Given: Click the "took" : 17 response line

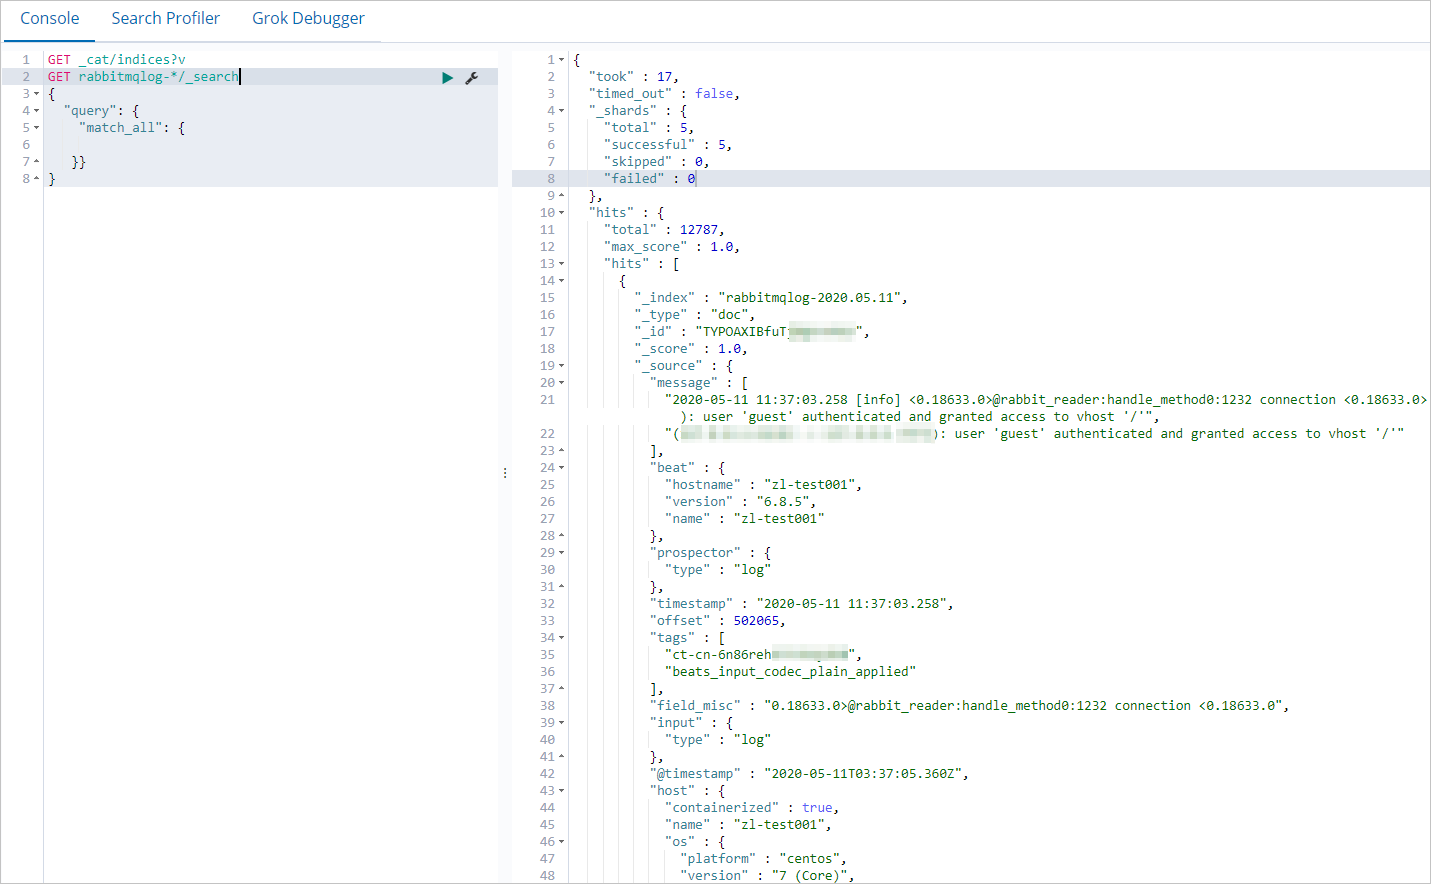Looking at the screenshot, I should pyautogui.click(x=634, y=77).
